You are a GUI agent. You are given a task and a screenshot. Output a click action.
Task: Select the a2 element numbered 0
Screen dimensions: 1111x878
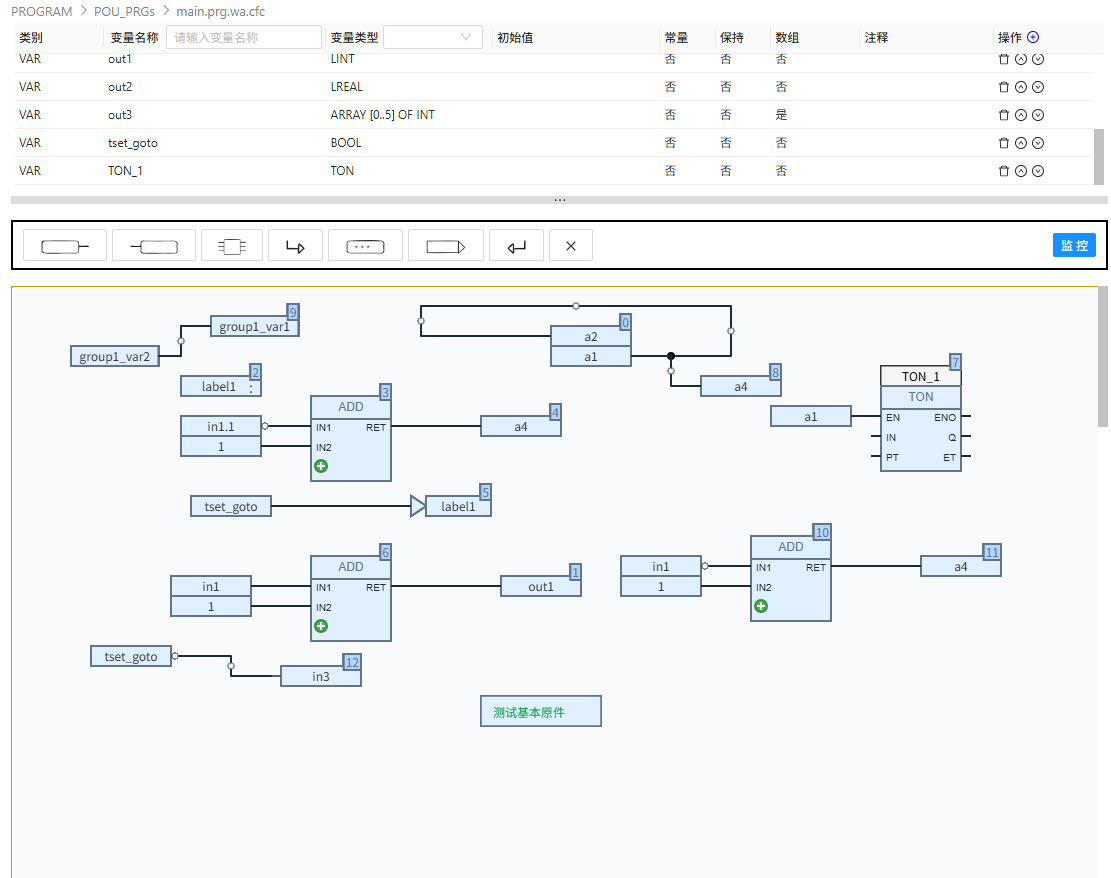(x=590, y=337)
